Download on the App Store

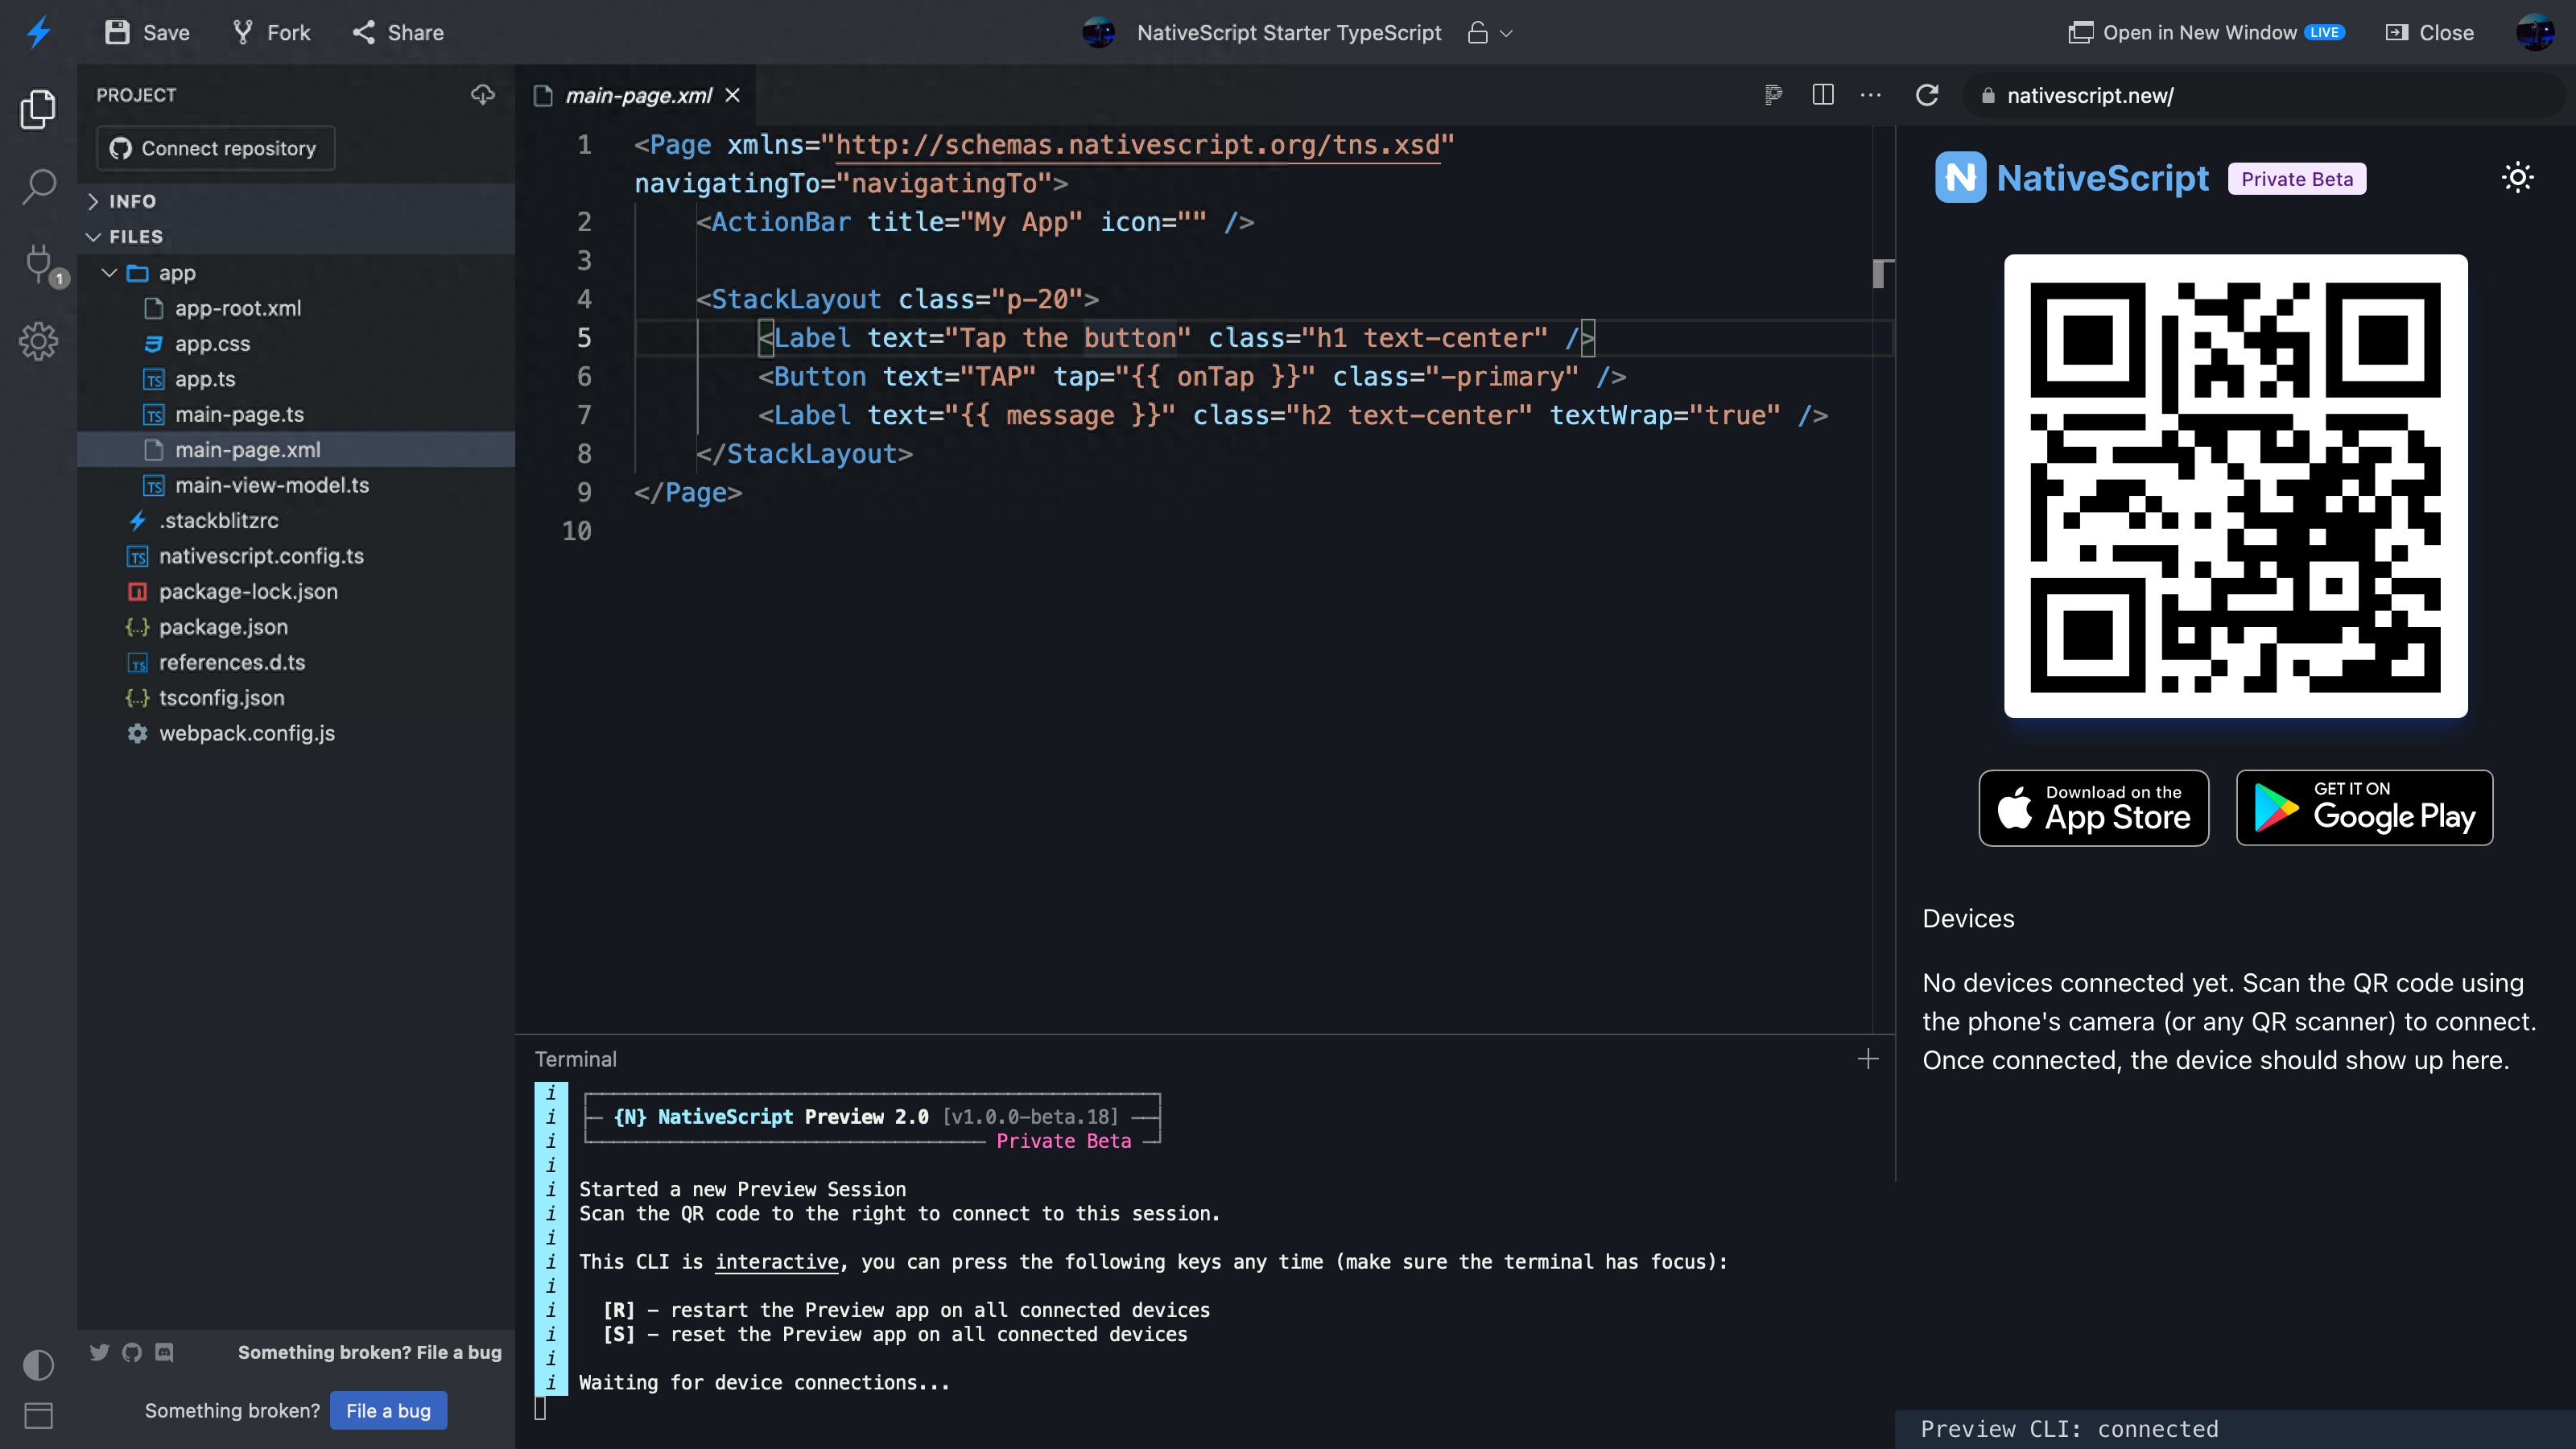[x=2094, y=807]
